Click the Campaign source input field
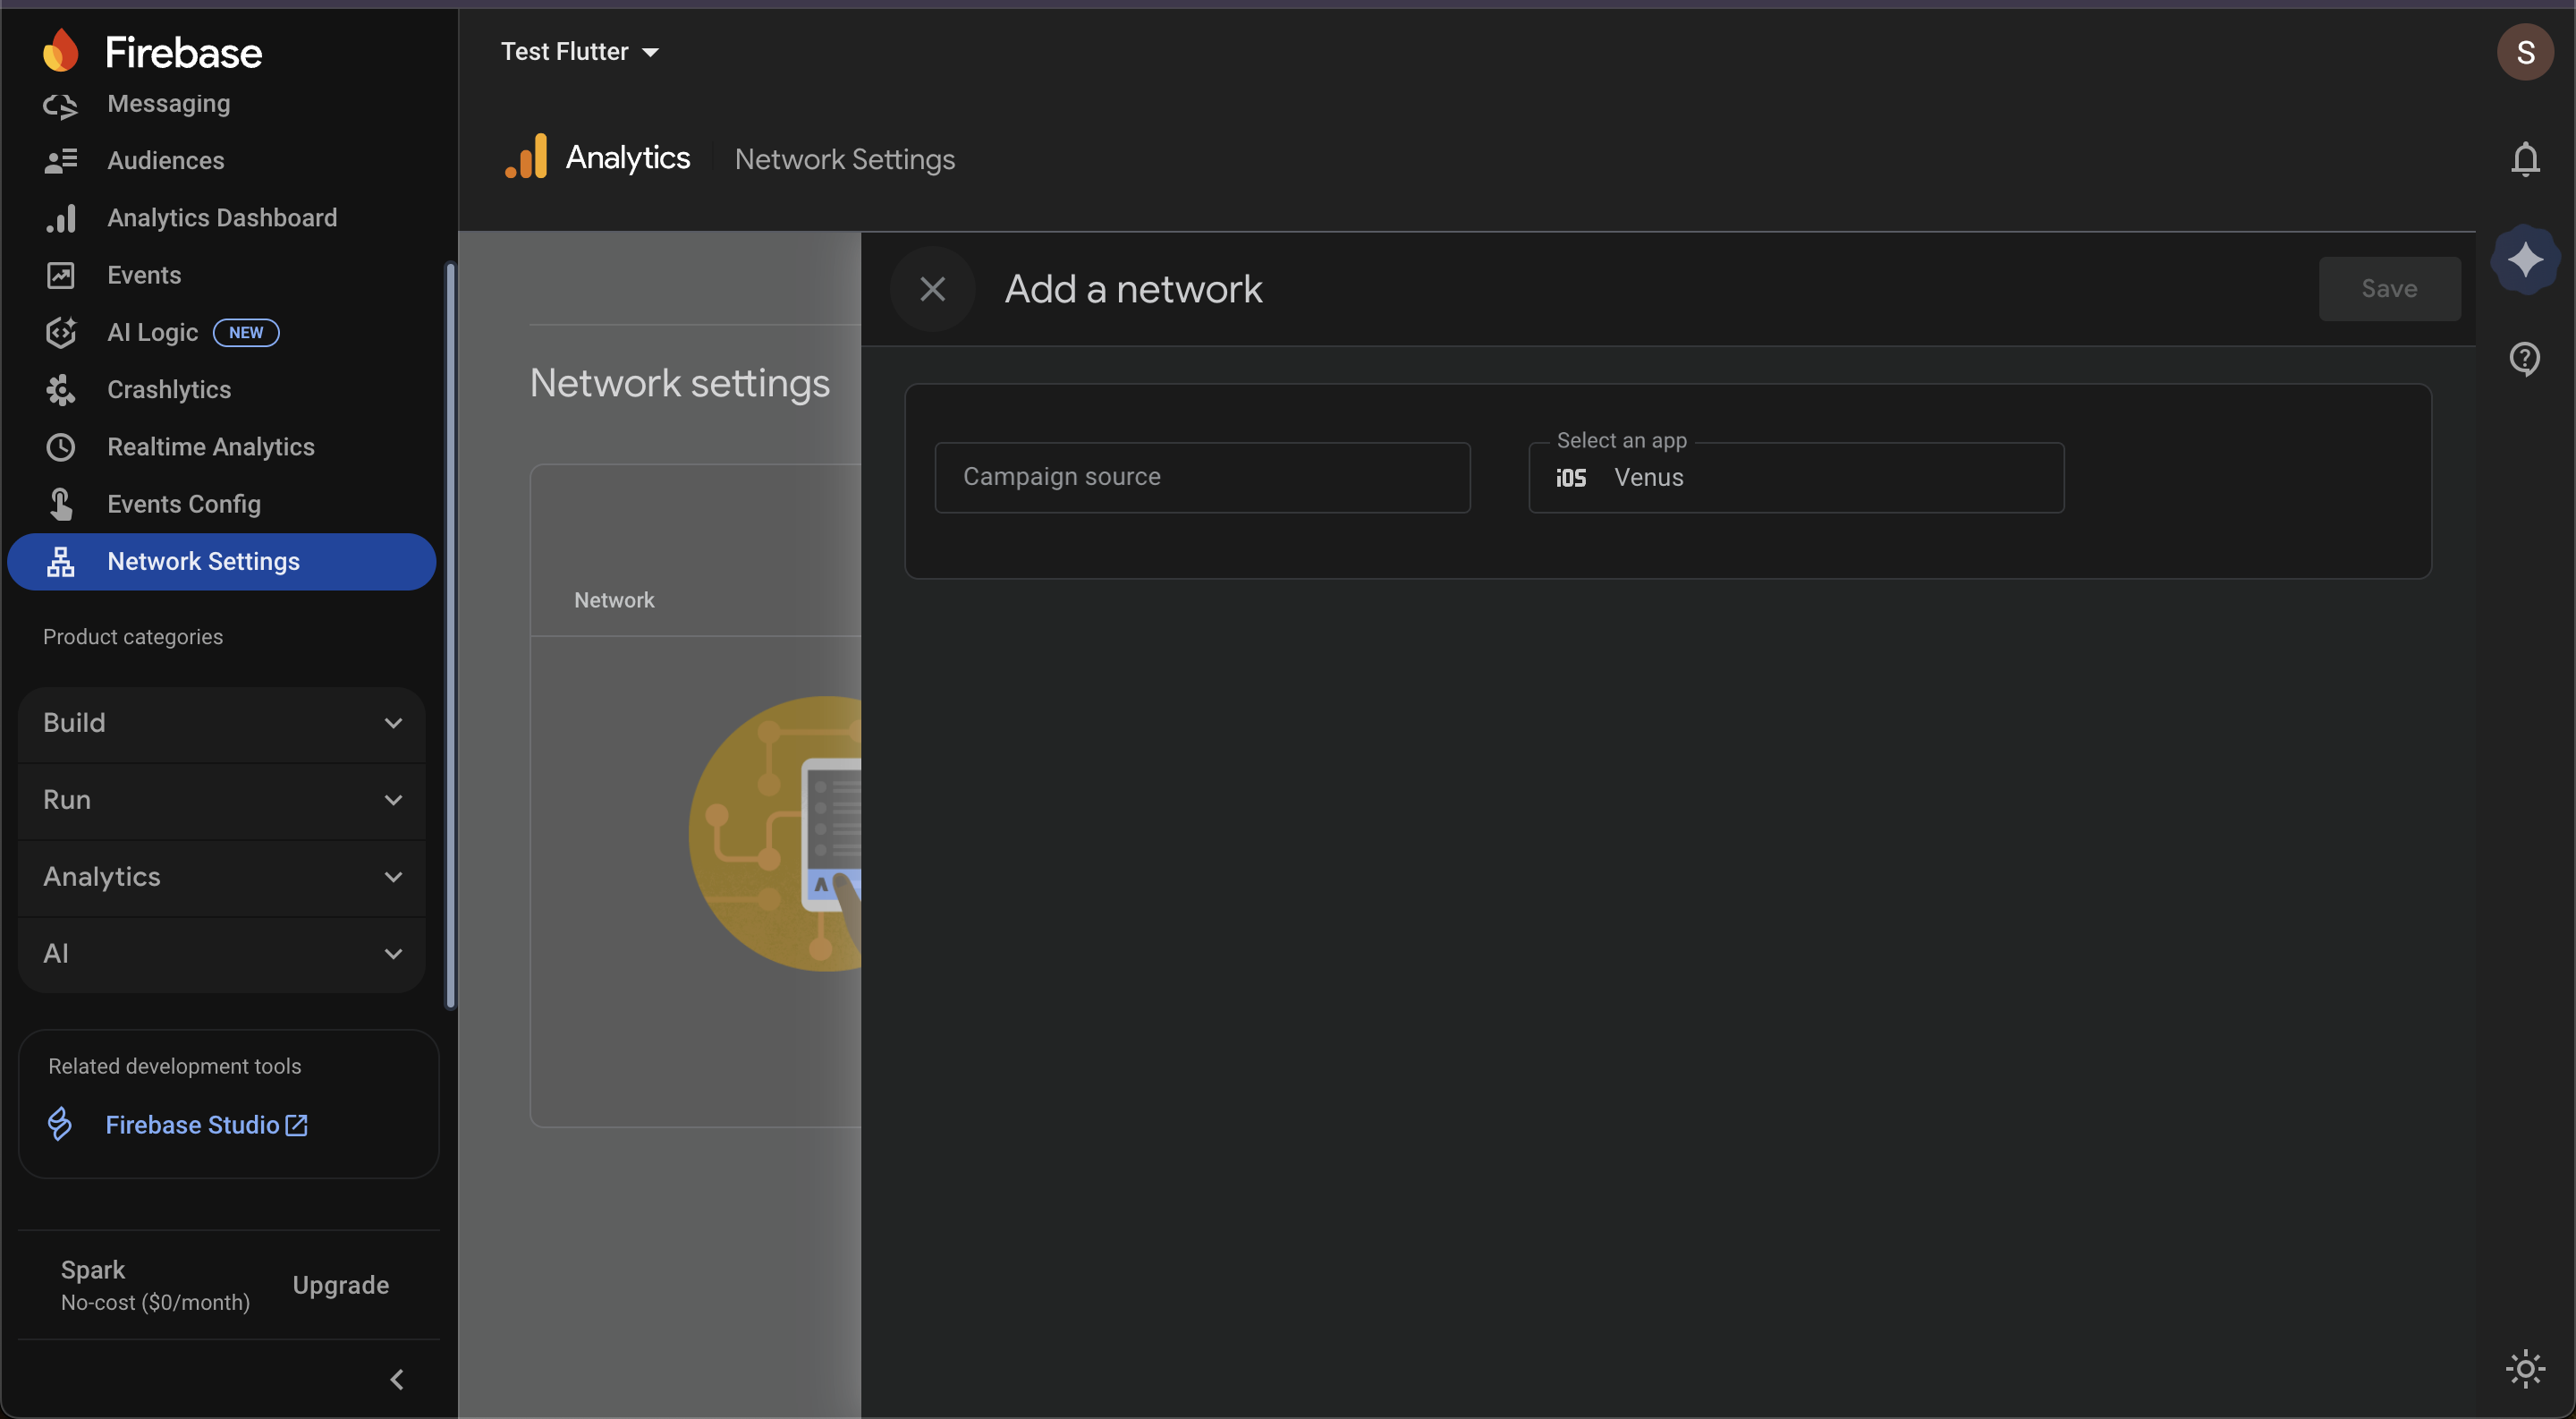Screen dimensions: 2576x1419 pyautogui.click(x=1201, y=478)
